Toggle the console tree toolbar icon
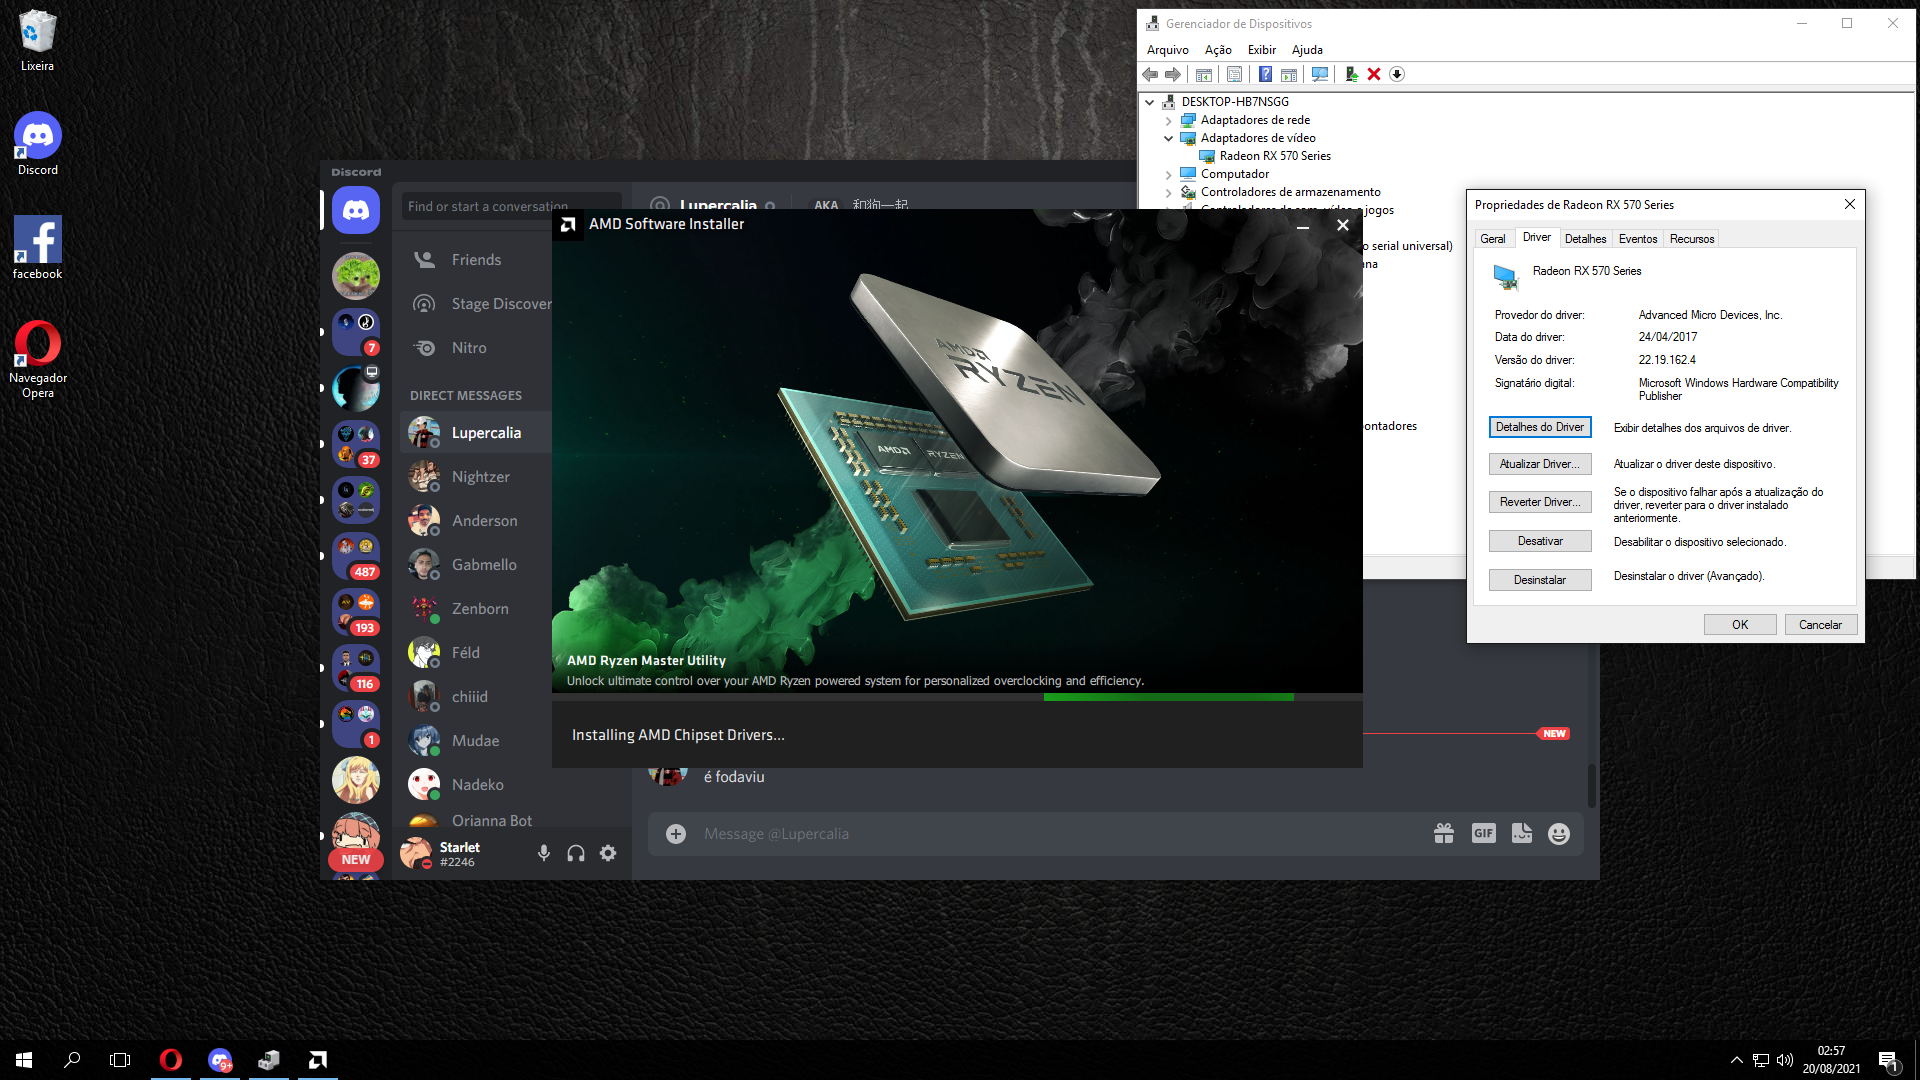This screenshot has width=1920, height=1080. pos(1204,74)
